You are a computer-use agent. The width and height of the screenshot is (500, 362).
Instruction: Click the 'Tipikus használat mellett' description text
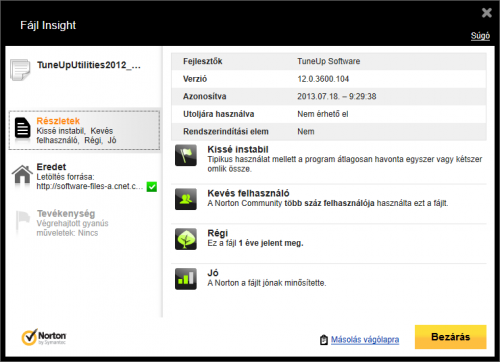point(345,164)
